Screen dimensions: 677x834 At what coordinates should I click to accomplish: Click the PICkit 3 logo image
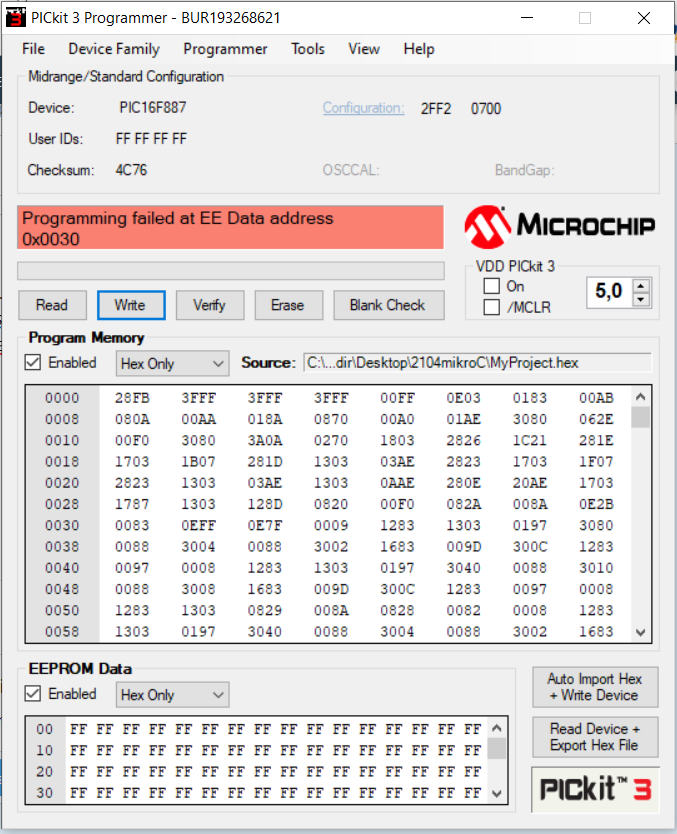click(x=596, y=789)
